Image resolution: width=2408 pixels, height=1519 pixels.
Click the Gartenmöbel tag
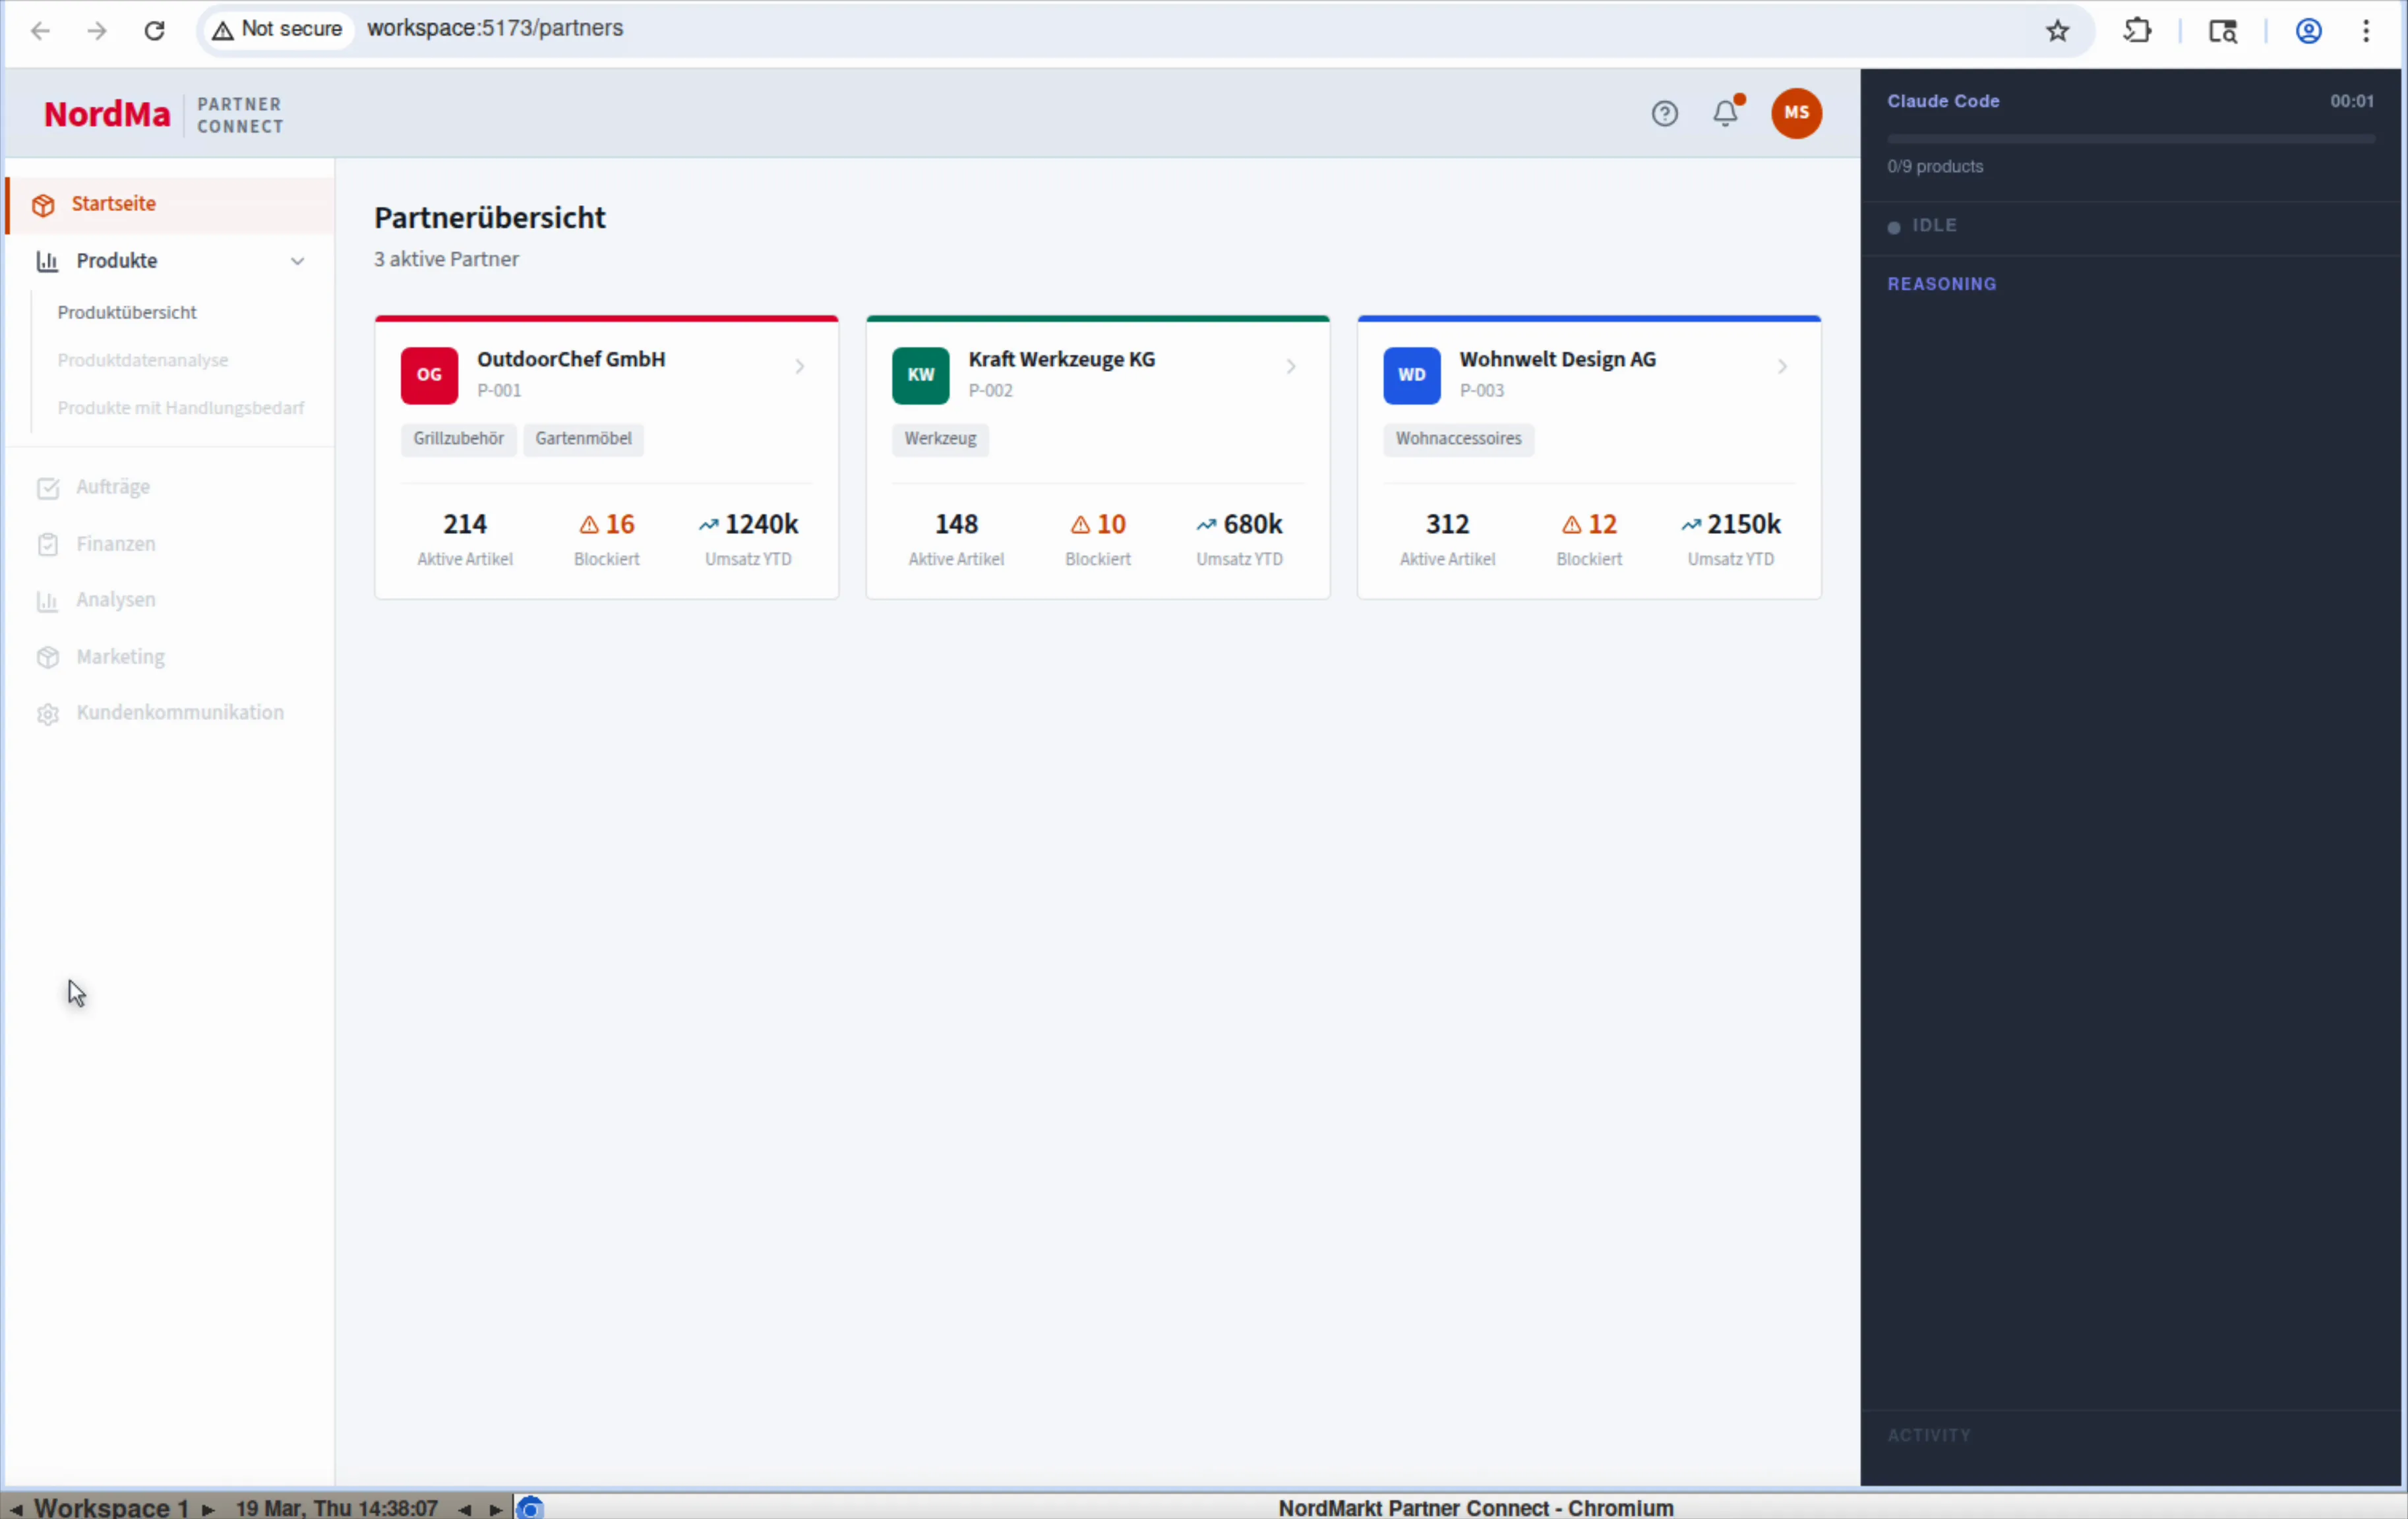click(583, 439)
